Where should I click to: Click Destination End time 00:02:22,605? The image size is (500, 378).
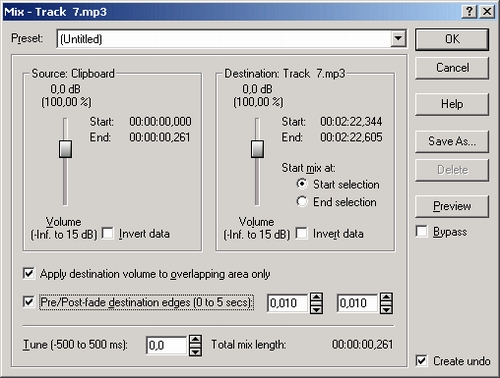pos(351,137)
